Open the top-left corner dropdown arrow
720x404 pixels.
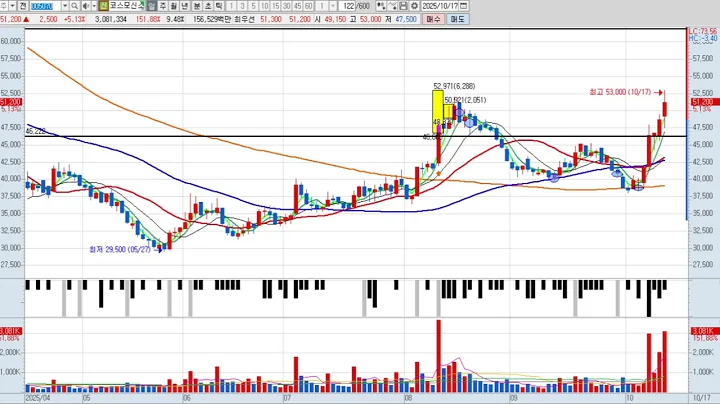12,6
